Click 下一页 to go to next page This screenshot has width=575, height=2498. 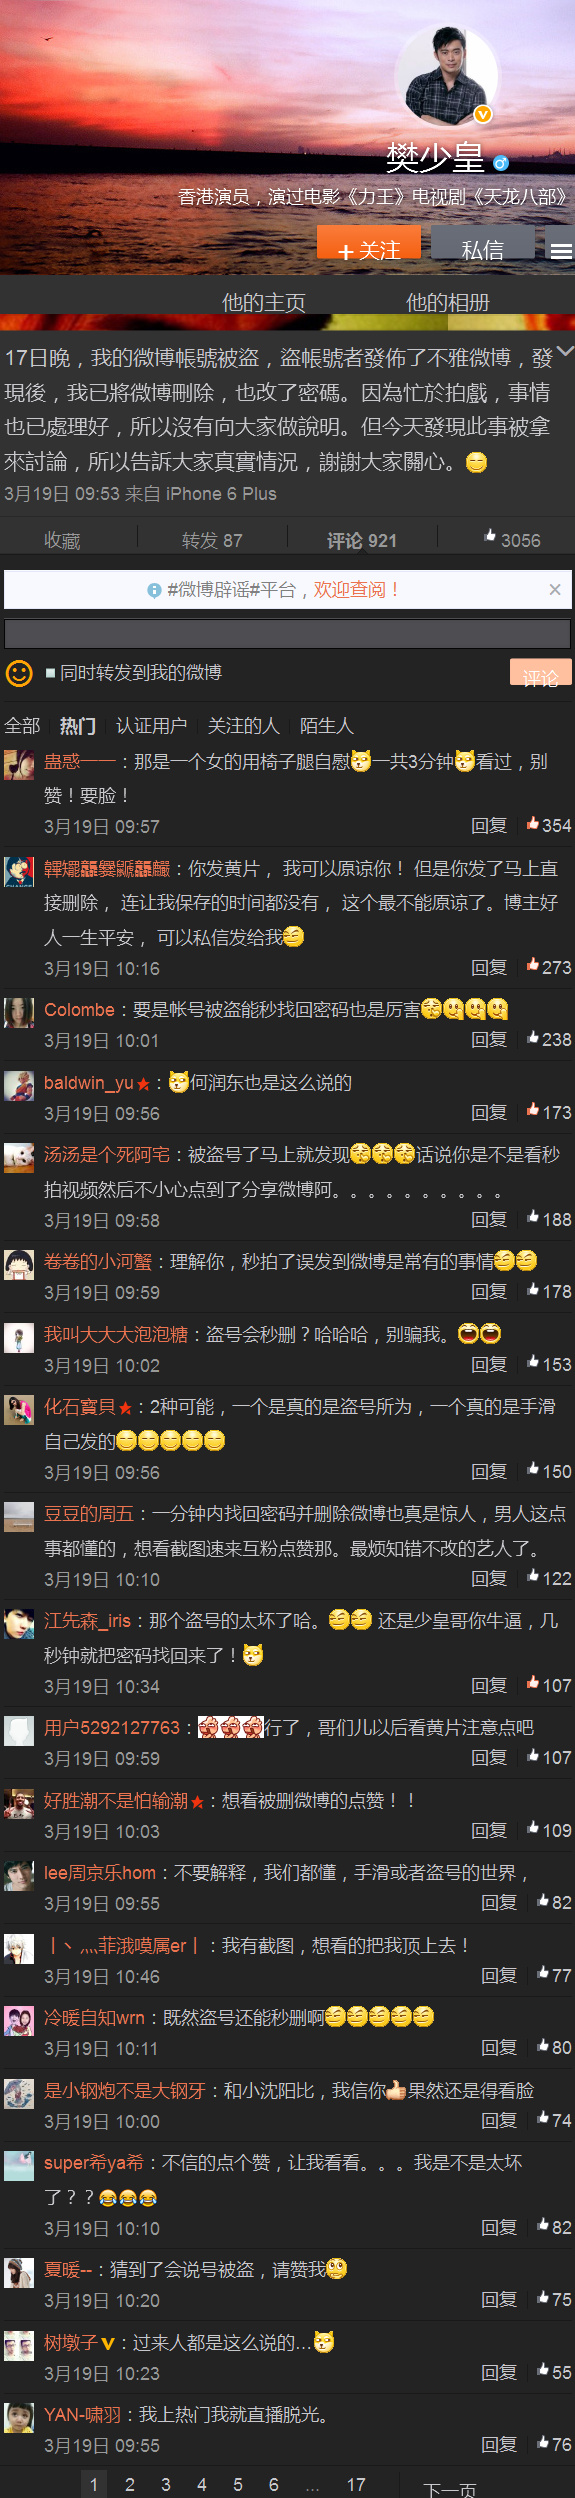[450, 2487]
